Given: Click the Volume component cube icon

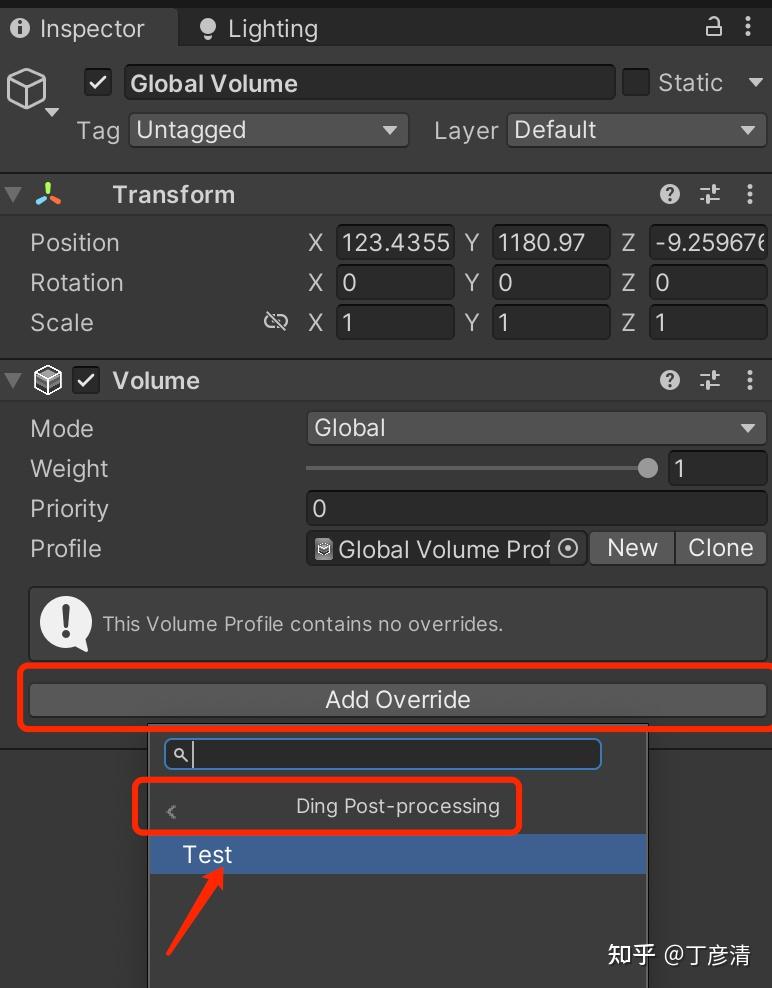Looking at the screenshot, I should click(x=48, y=380).
